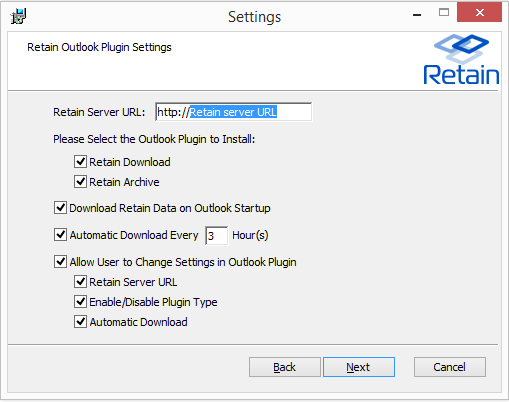Go Back to previous page
This screenshot has width=509, height=402.
285,367
